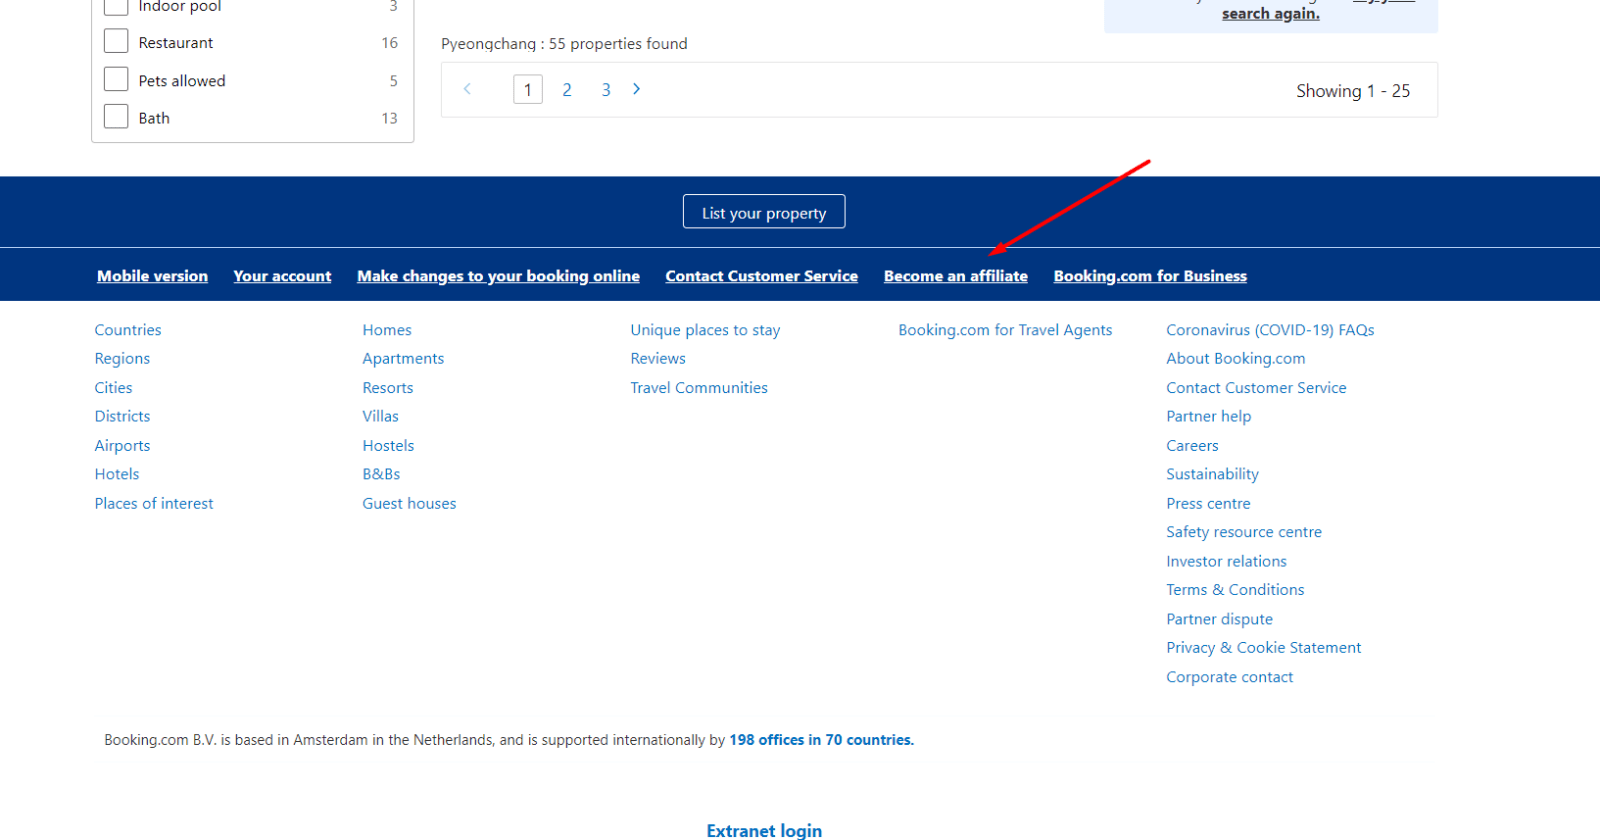Image resolution: width=1600 pixels, height=840 pixels.
Task: Select the Indoor pool checkbox
Action: [x=116, y=7]
